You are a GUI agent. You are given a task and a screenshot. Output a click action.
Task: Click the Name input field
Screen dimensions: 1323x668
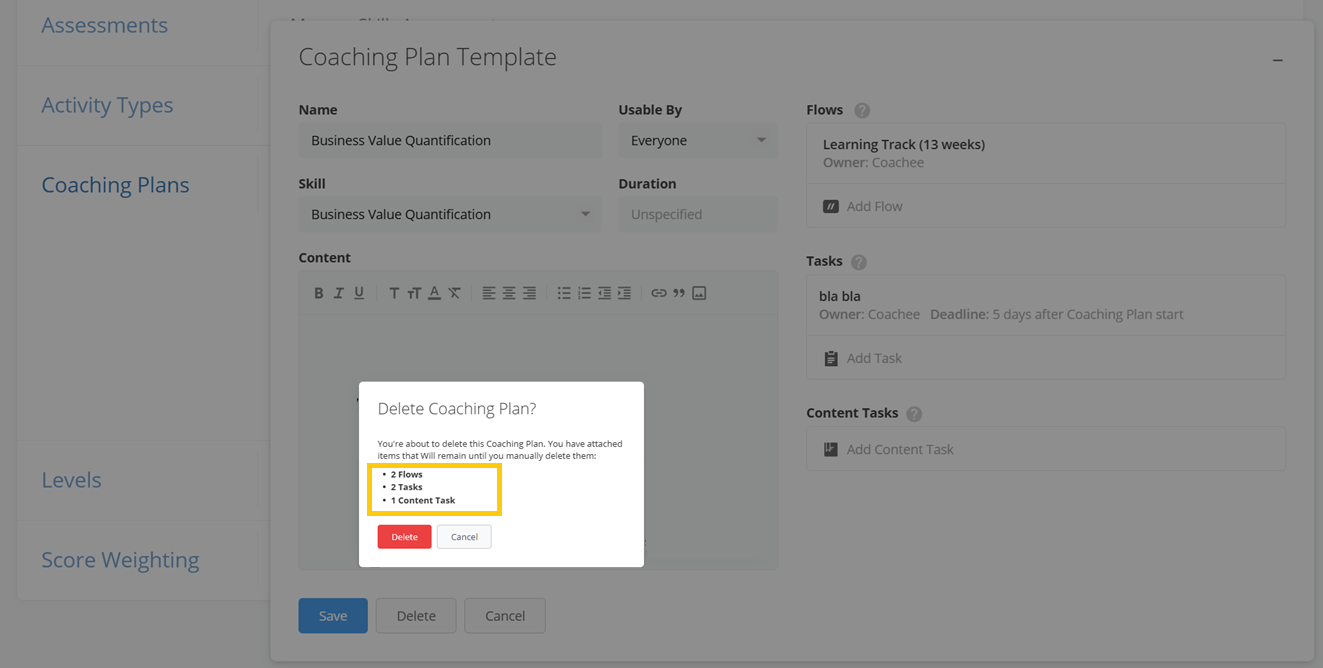450,141
